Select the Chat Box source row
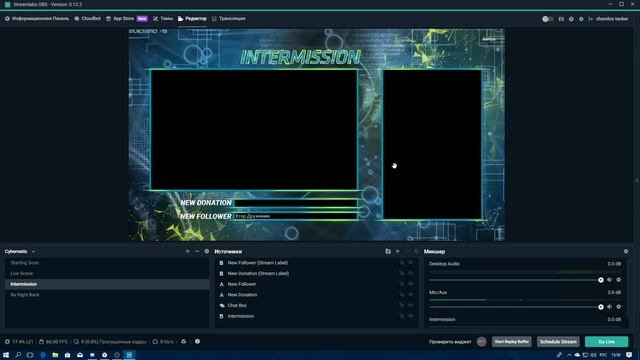The height and width of the screenshot is (360, 640). tap(316, 305)
